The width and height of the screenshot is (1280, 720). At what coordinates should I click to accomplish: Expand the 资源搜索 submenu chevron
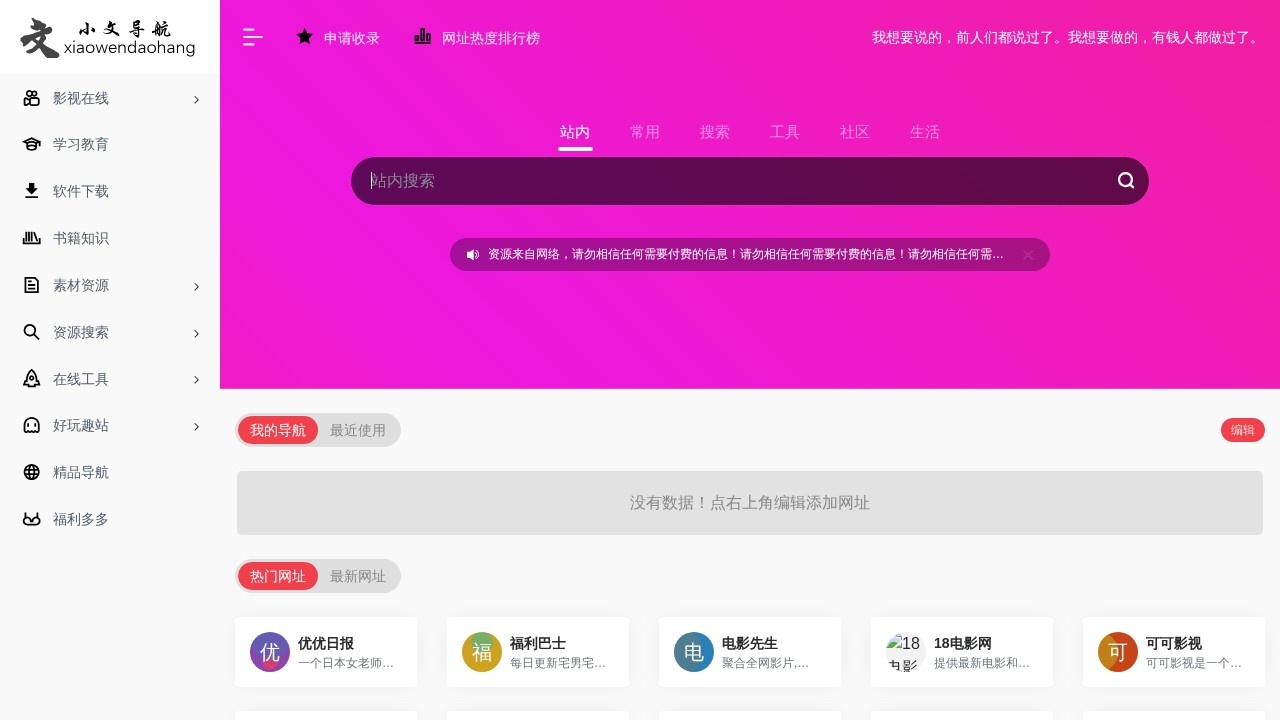point(196,333)
